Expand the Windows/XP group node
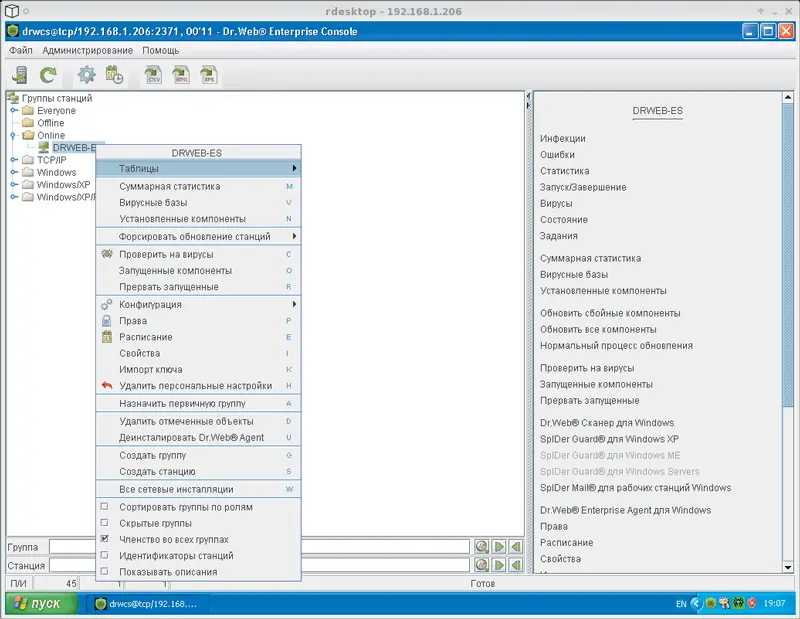800x619 pixels. 14,184
